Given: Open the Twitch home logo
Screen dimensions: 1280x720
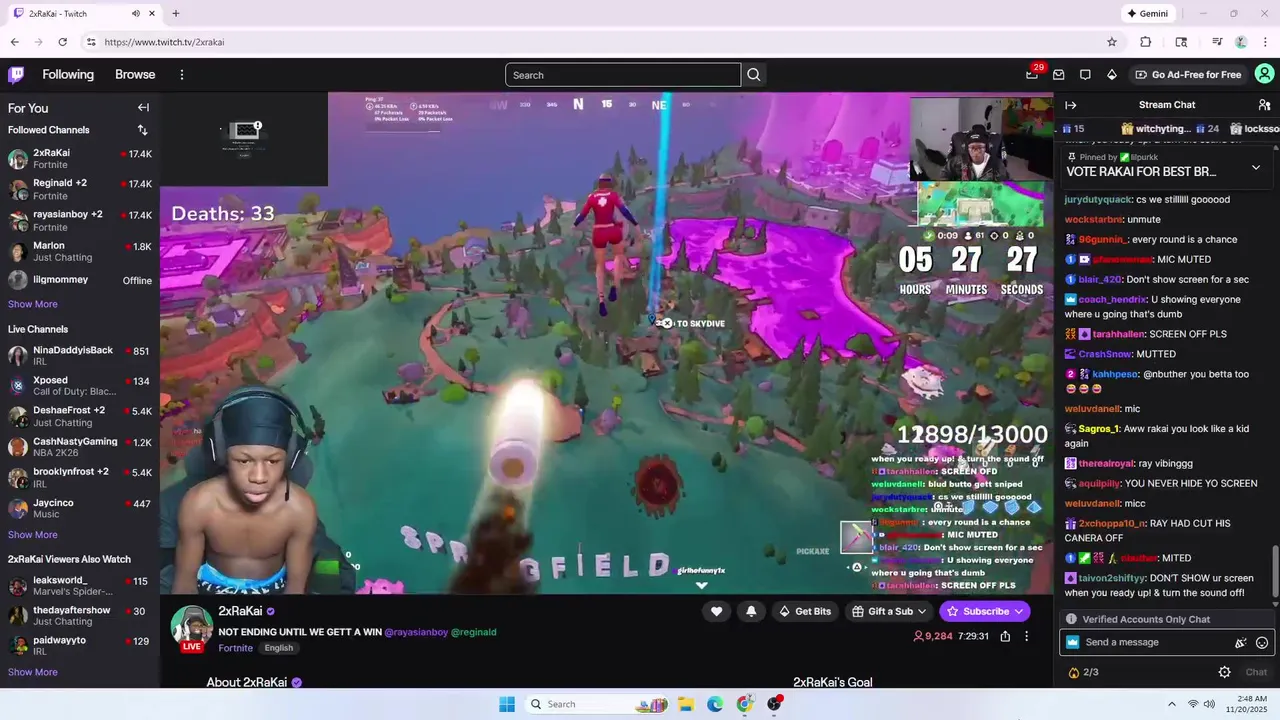Looking at the screenshot, I should tap(16, 74).
